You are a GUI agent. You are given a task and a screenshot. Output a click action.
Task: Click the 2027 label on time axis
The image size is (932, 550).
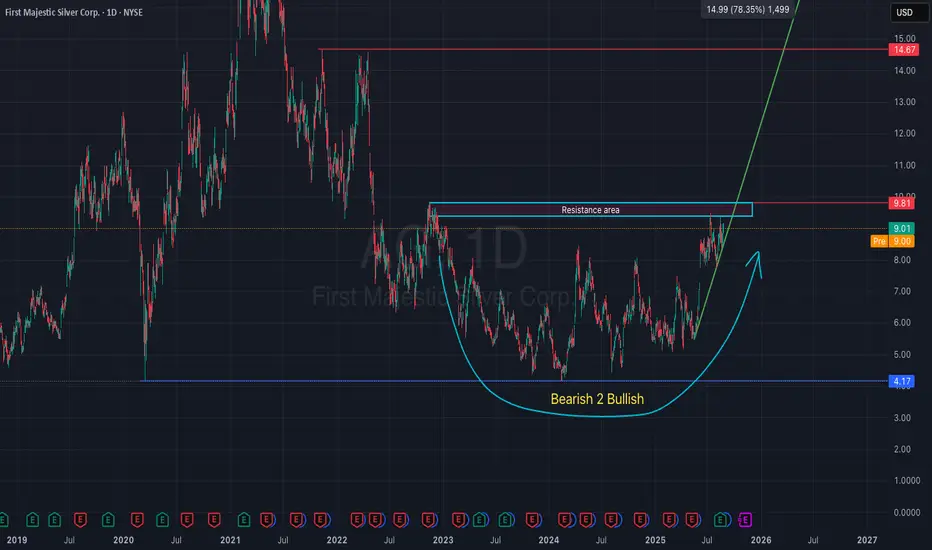pyautogui.click(x=867, y=540)
